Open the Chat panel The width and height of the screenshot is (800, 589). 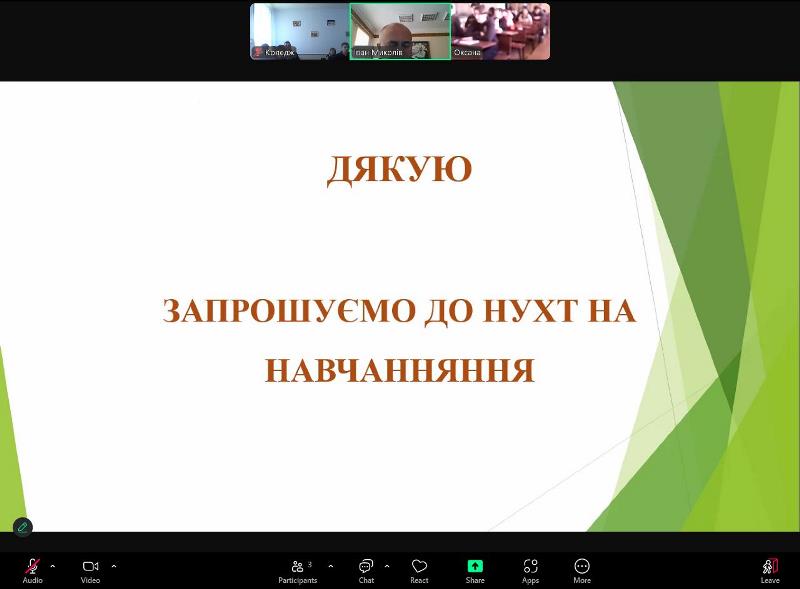(364, 566)
